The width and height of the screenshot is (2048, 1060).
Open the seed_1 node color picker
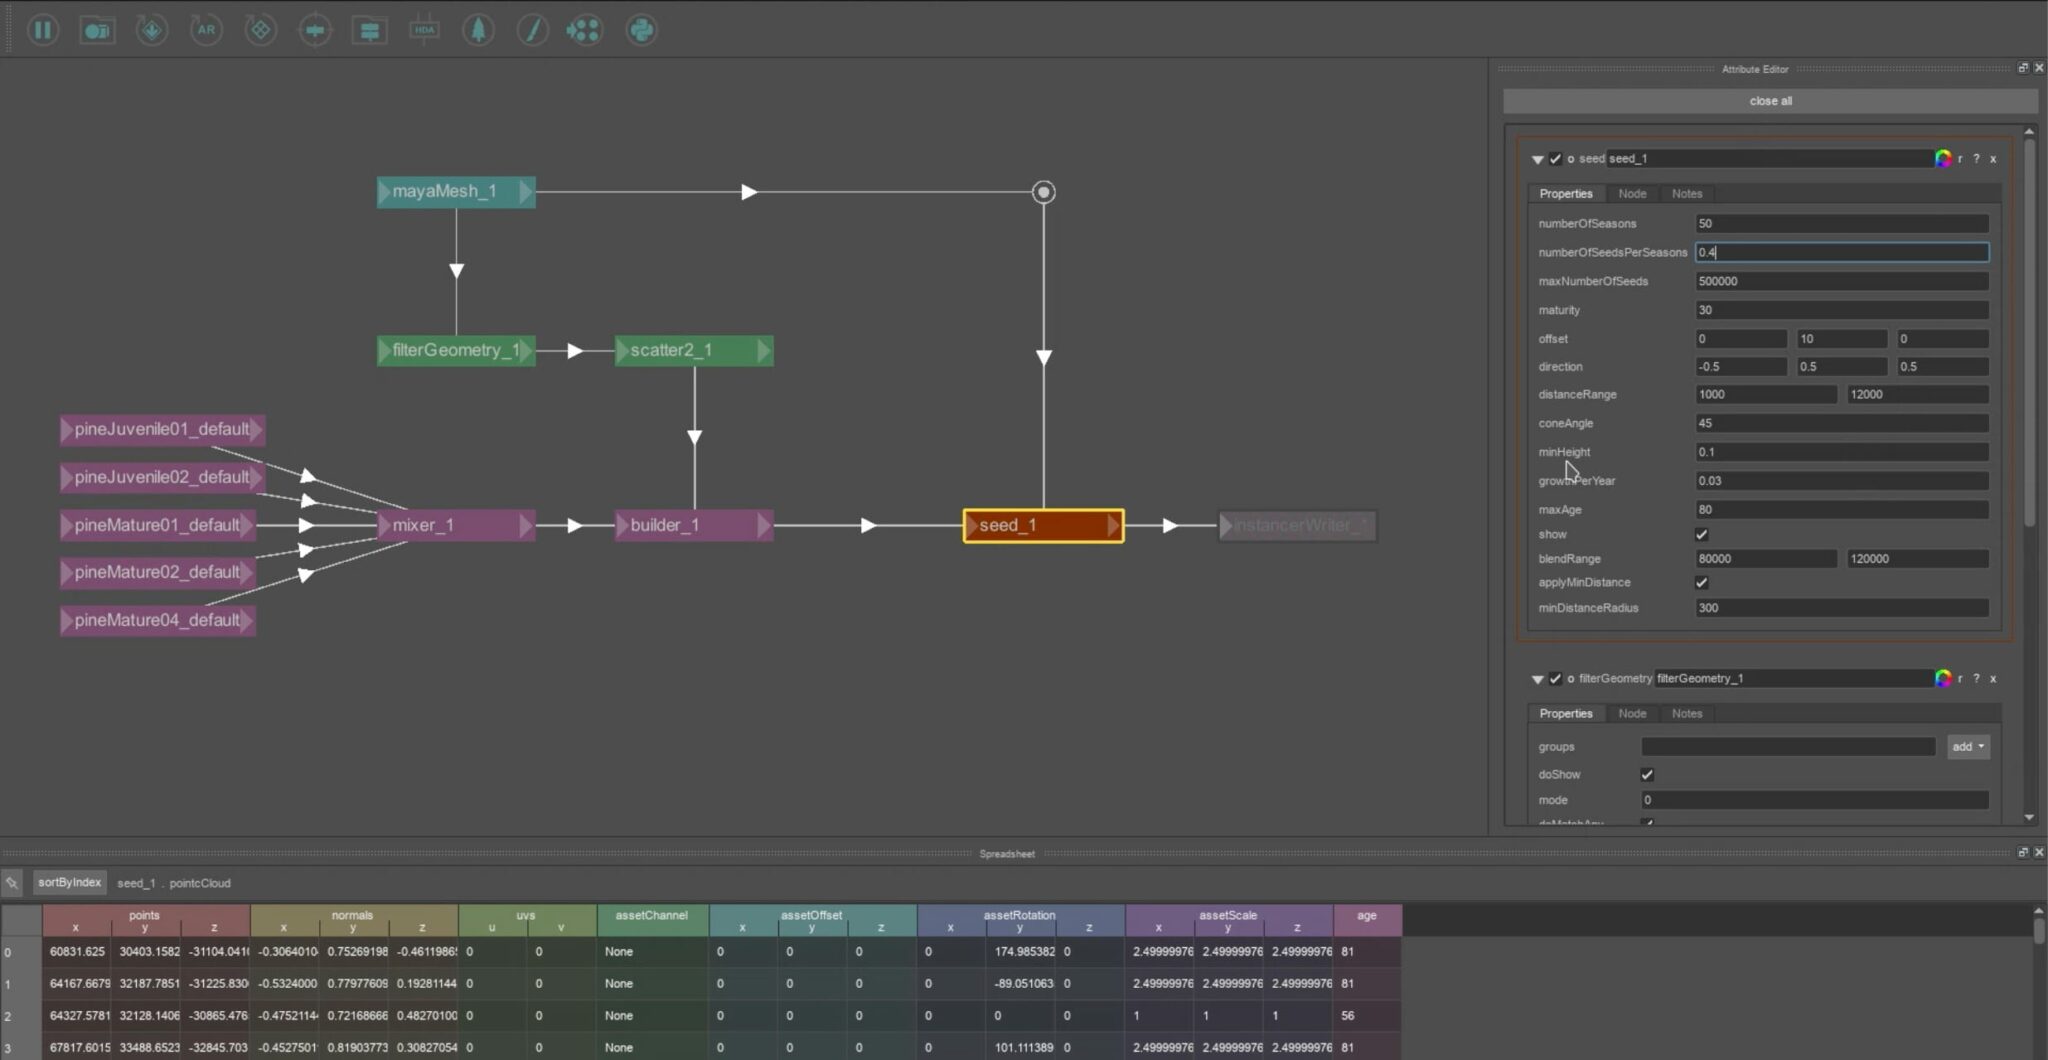(x=1943, y=158)
